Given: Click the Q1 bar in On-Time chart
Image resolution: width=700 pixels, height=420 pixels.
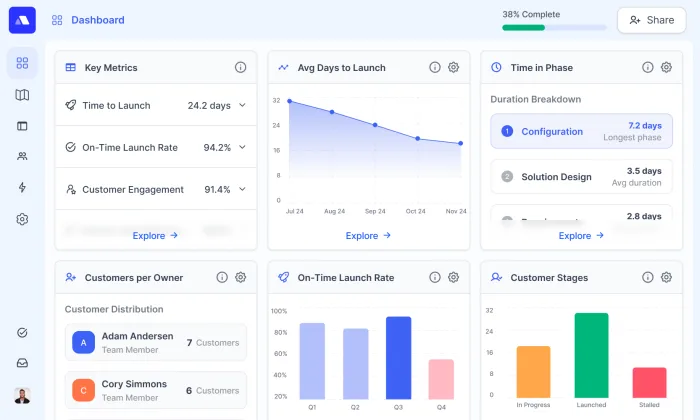Looking at the screenshot, I should coord(312,361).
